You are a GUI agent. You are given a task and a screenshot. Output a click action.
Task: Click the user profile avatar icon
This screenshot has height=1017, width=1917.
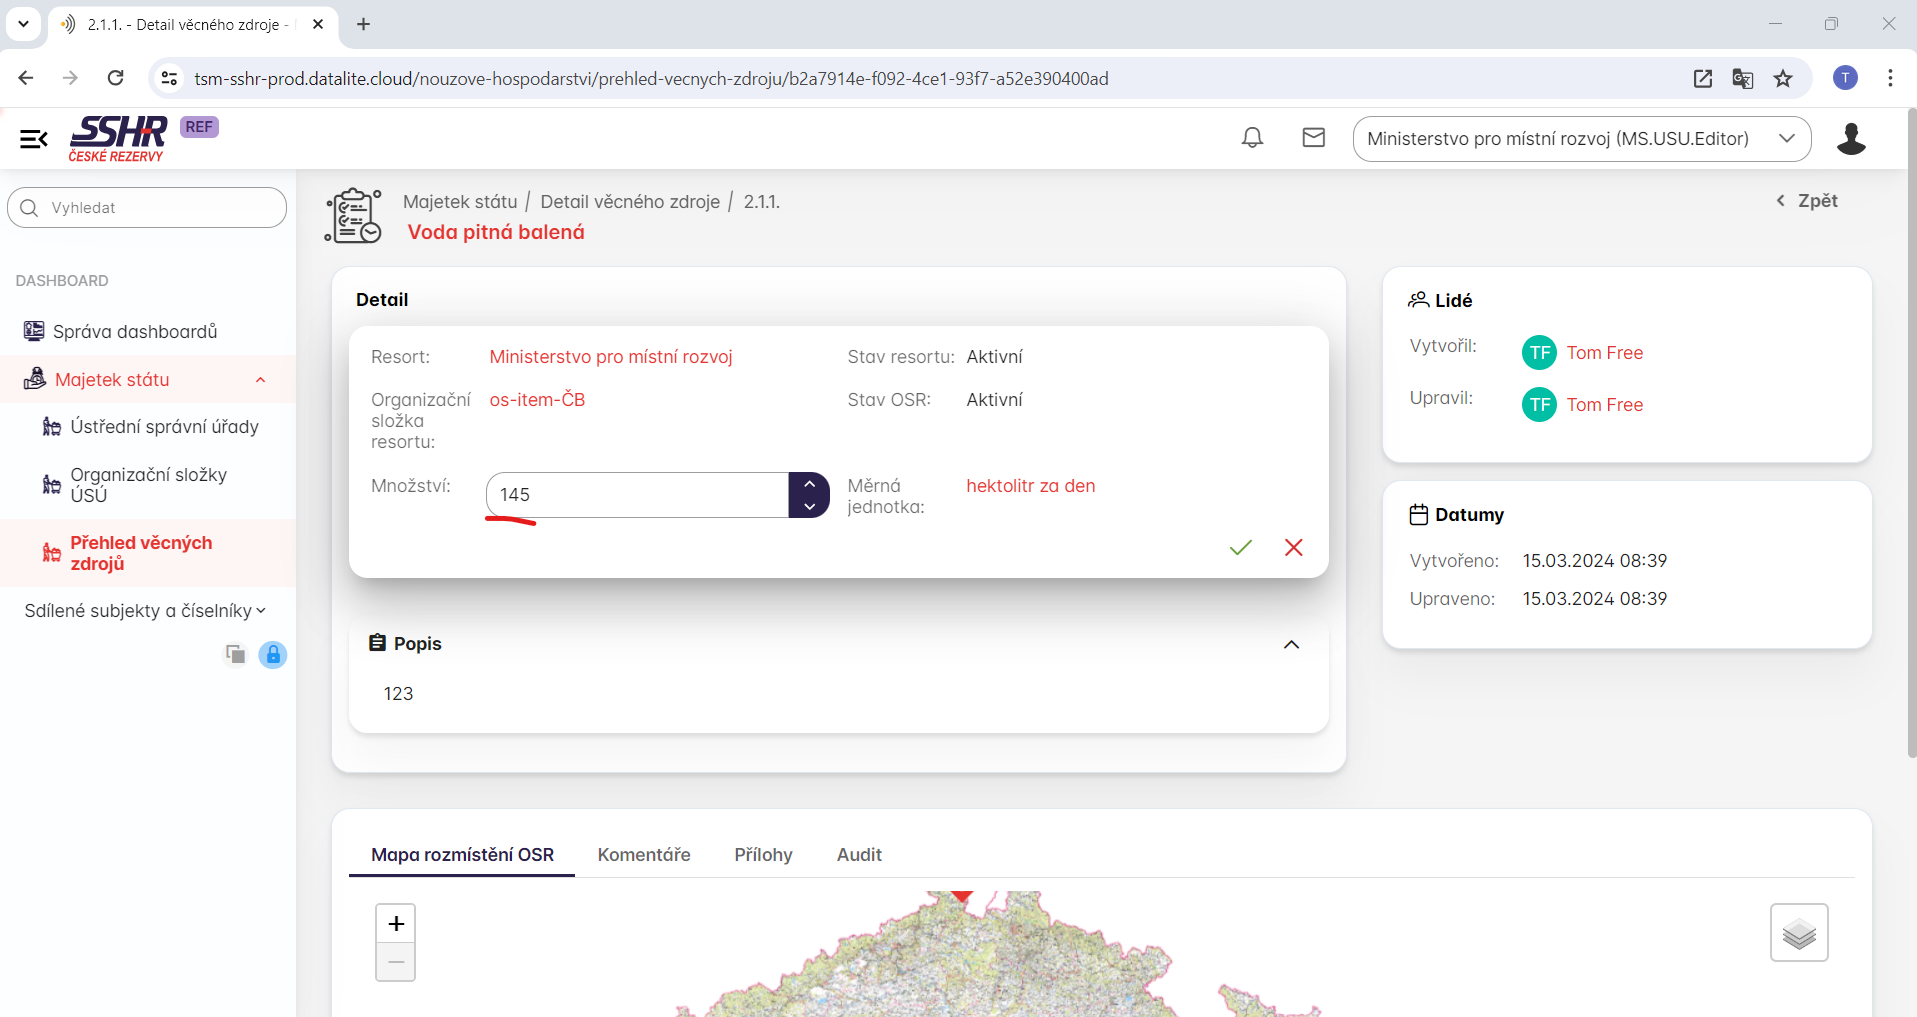[x=1850, y=139]
